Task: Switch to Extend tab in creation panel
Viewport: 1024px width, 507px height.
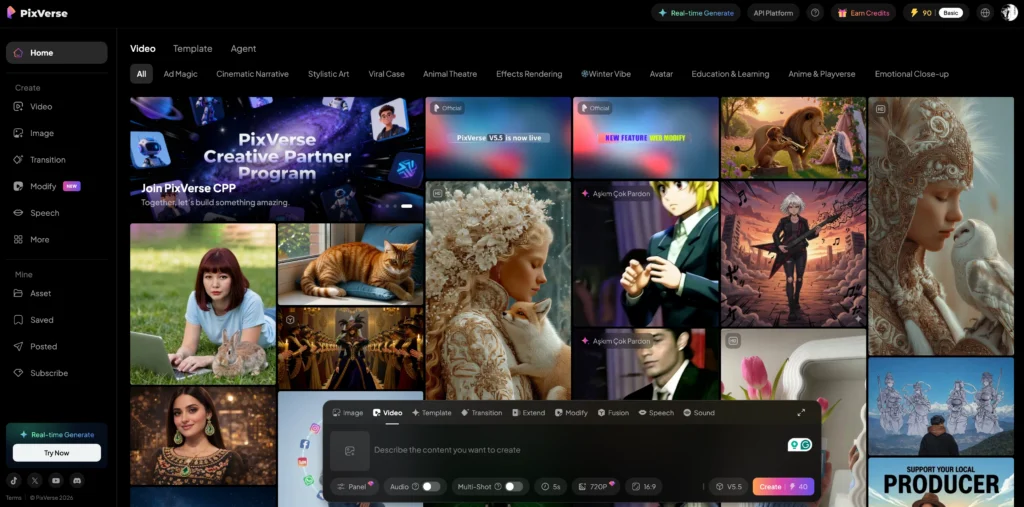Action: pos(529,413)
